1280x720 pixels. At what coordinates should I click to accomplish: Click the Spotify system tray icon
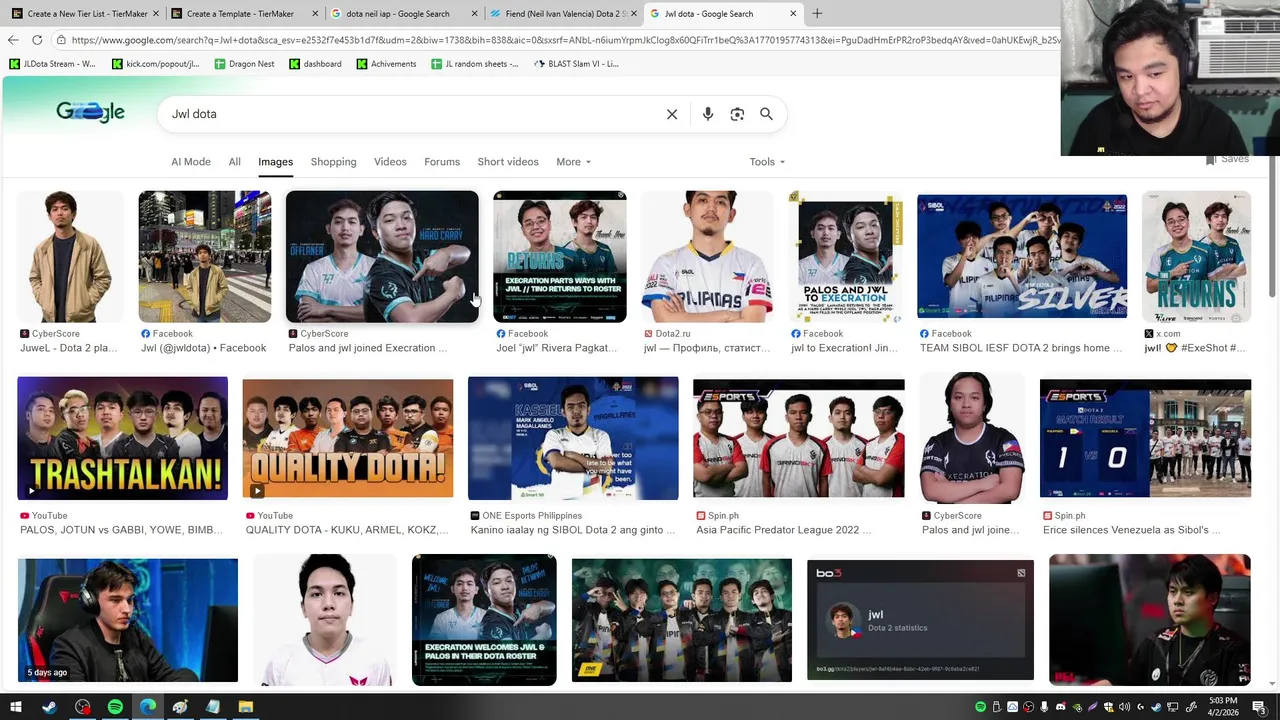(980, 707)
